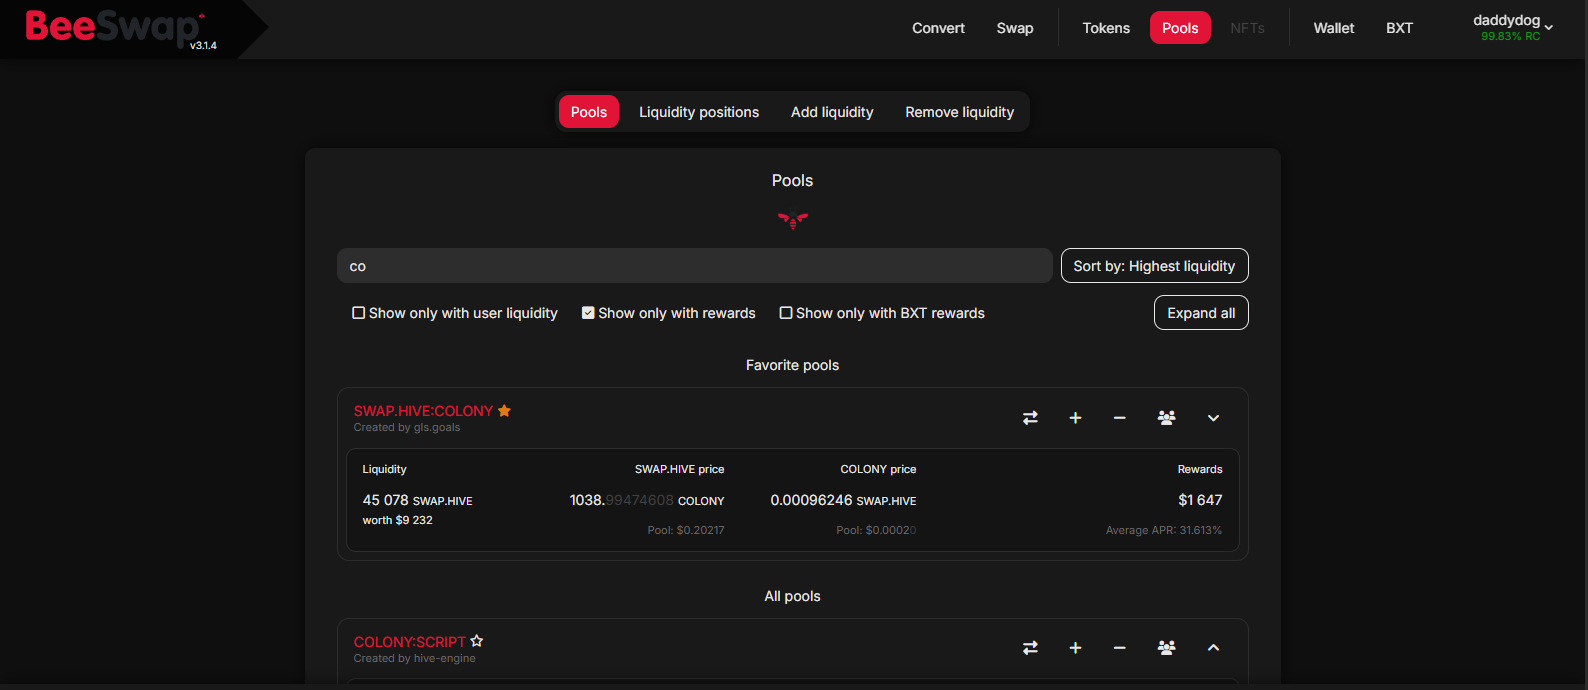Open swap for SWAP.HIVE:COLONY pool
Image resolution: width=1588 pixels, height=690 pixels.
pyautogui.click(x=1030, y=418)
